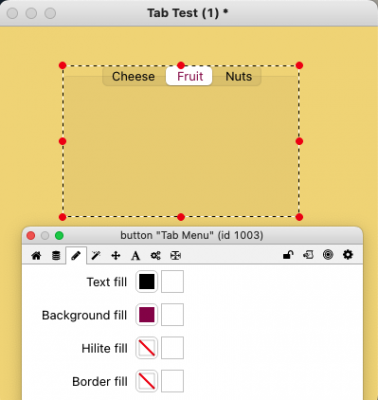Click the edit script icon
The width and height of the screenshot is (378, 400).
(x=308, y=255)
